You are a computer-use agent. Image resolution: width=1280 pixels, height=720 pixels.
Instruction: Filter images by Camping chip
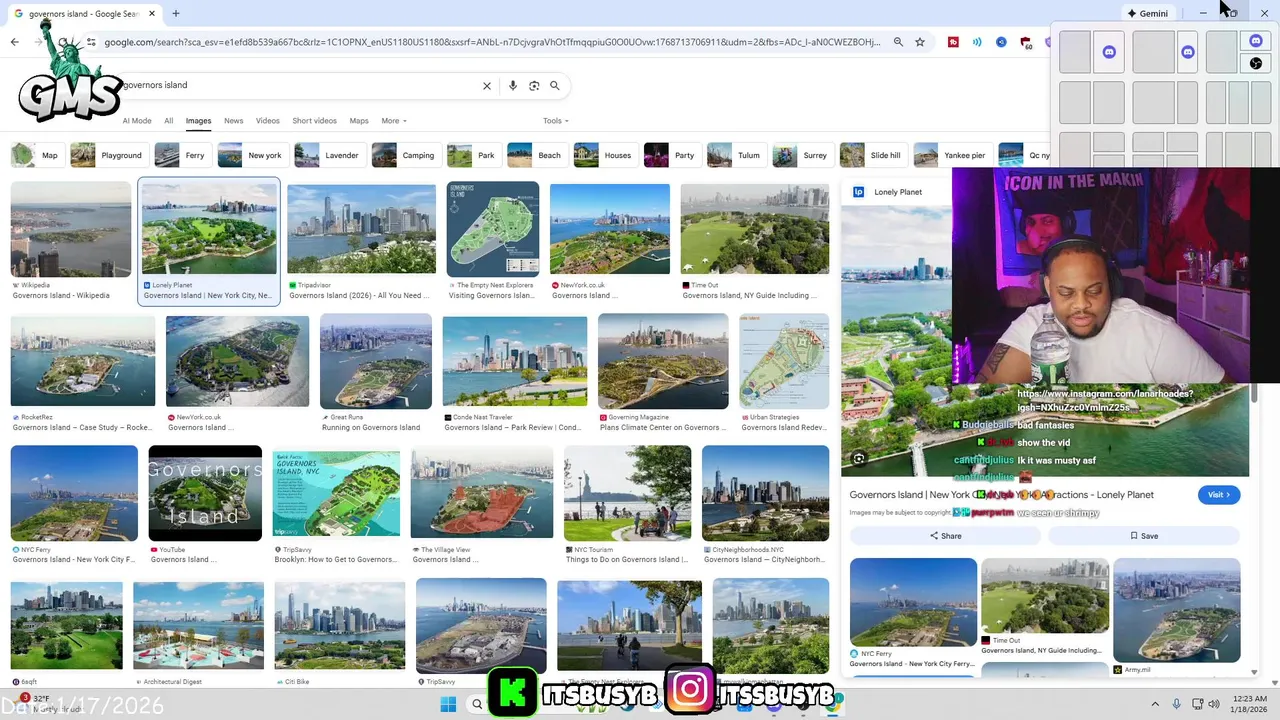[405, 155]
